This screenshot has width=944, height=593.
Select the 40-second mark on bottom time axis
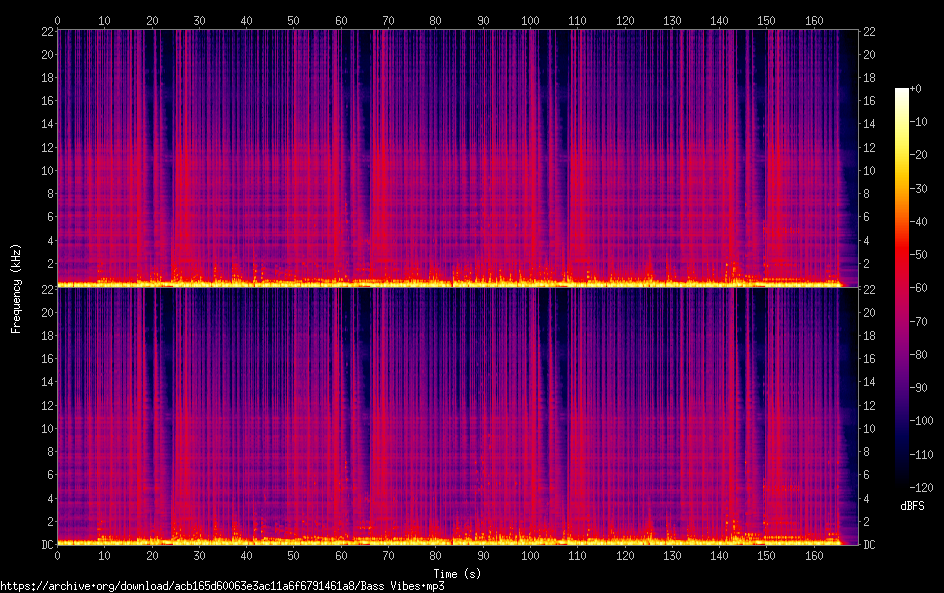tap(246, 555)
